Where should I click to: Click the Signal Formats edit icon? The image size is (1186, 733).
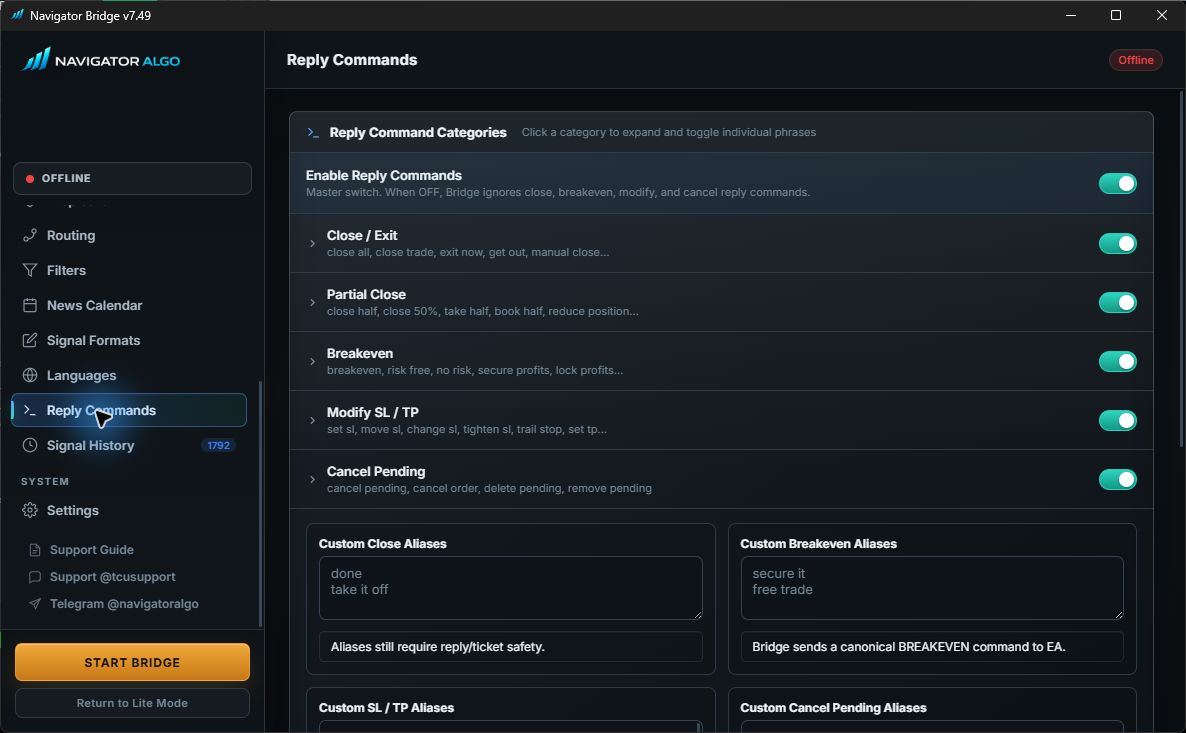coord(29,340)
